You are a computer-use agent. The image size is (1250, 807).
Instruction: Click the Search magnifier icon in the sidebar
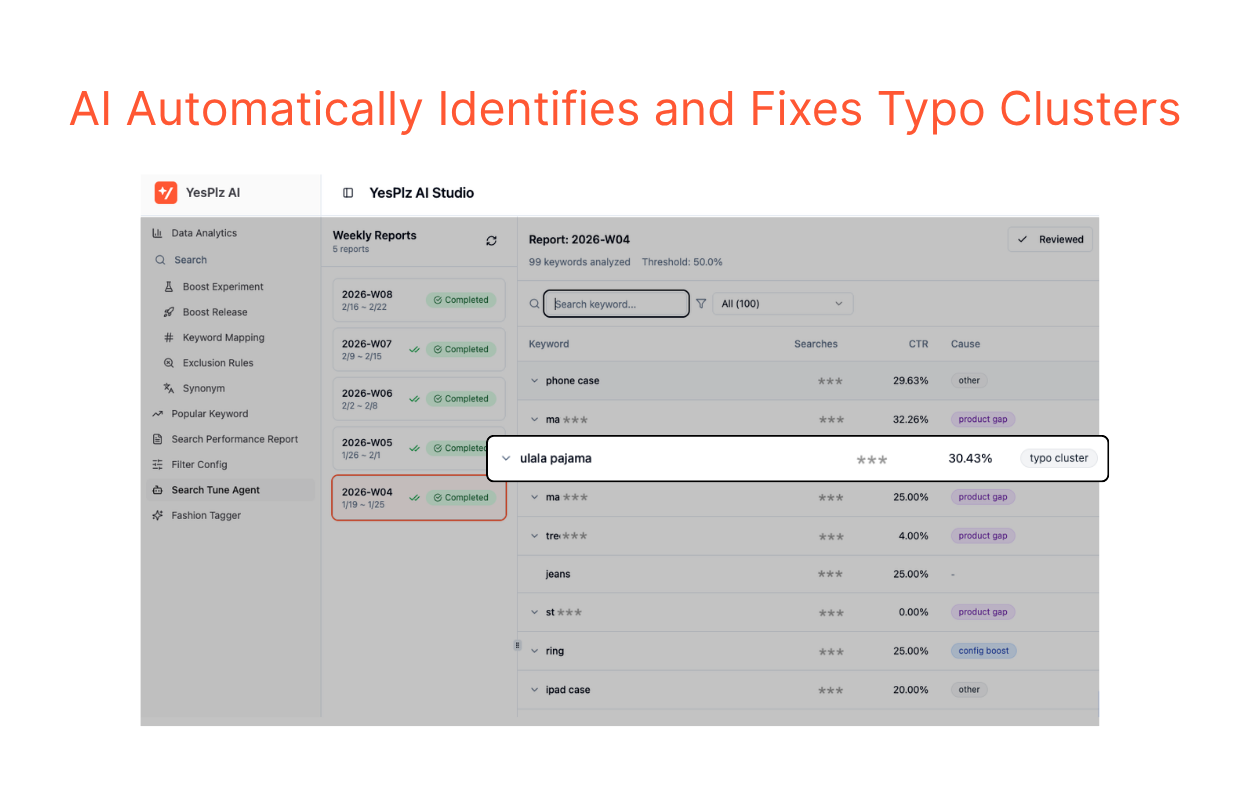click(160, 260)
